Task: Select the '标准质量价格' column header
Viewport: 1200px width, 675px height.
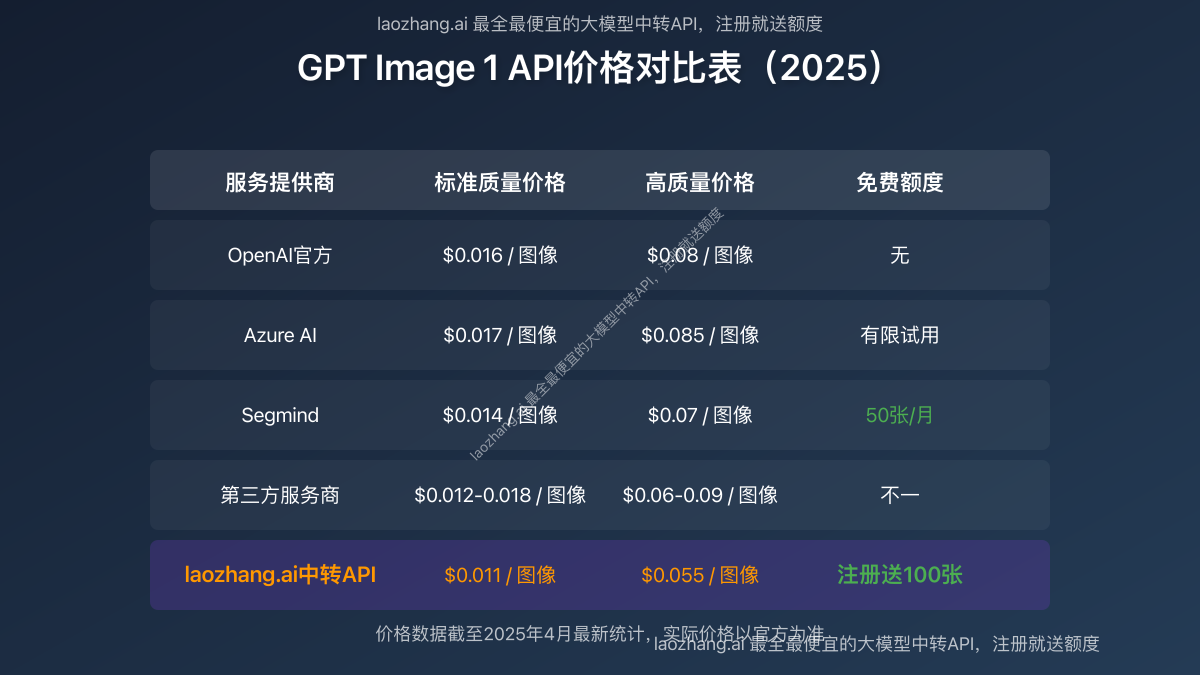Action: pyautogui.click(x=500, y=182)
